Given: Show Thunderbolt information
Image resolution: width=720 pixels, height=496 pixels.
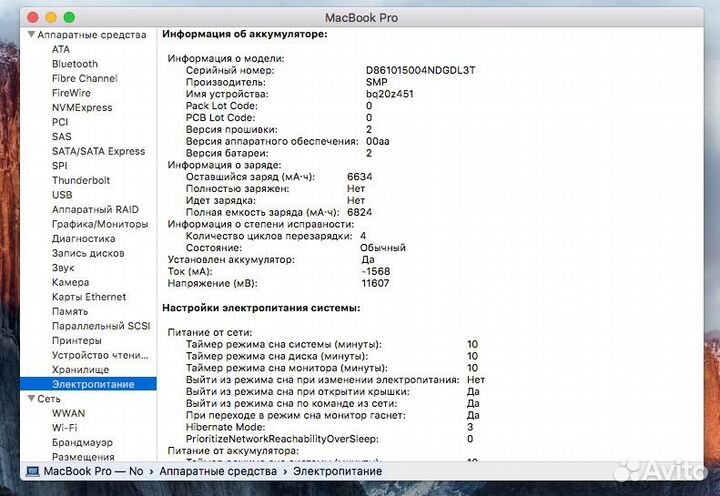Looking at the screenshot, I should [81, 180].
